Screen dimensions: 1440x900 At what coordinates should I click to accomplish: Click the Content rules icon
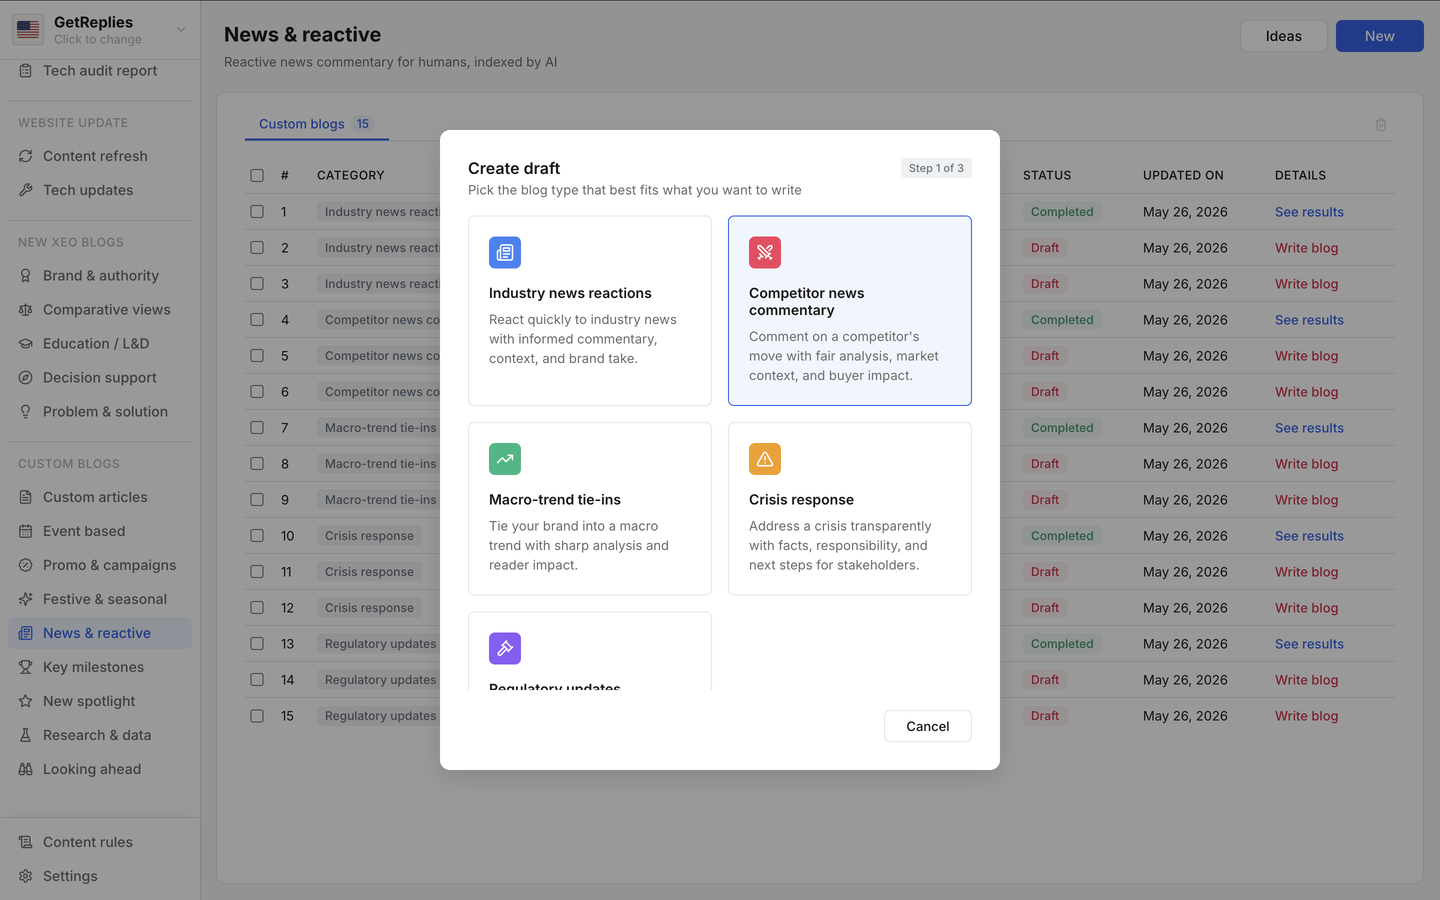pyautogui.click(x=26, y=842)
